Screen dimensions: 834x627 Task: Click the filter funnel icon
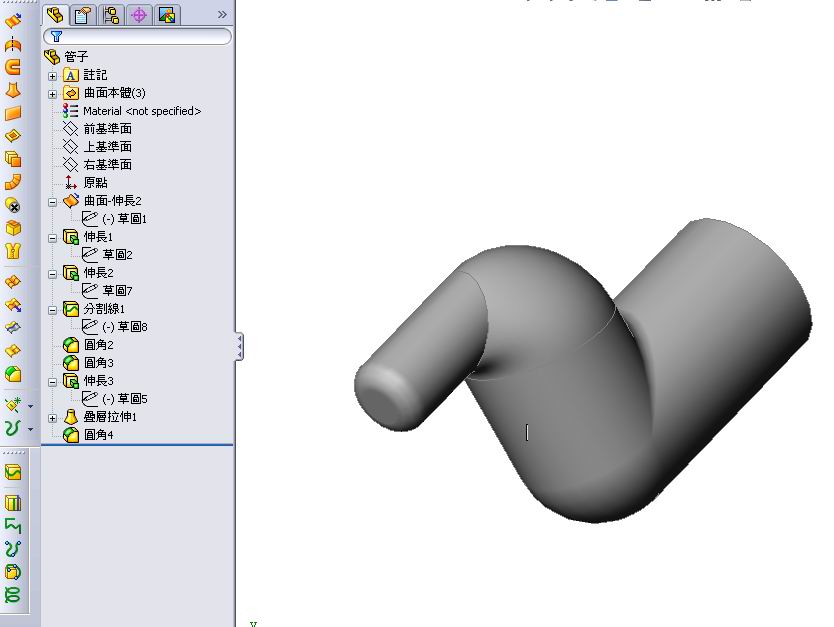click(56, 36)
